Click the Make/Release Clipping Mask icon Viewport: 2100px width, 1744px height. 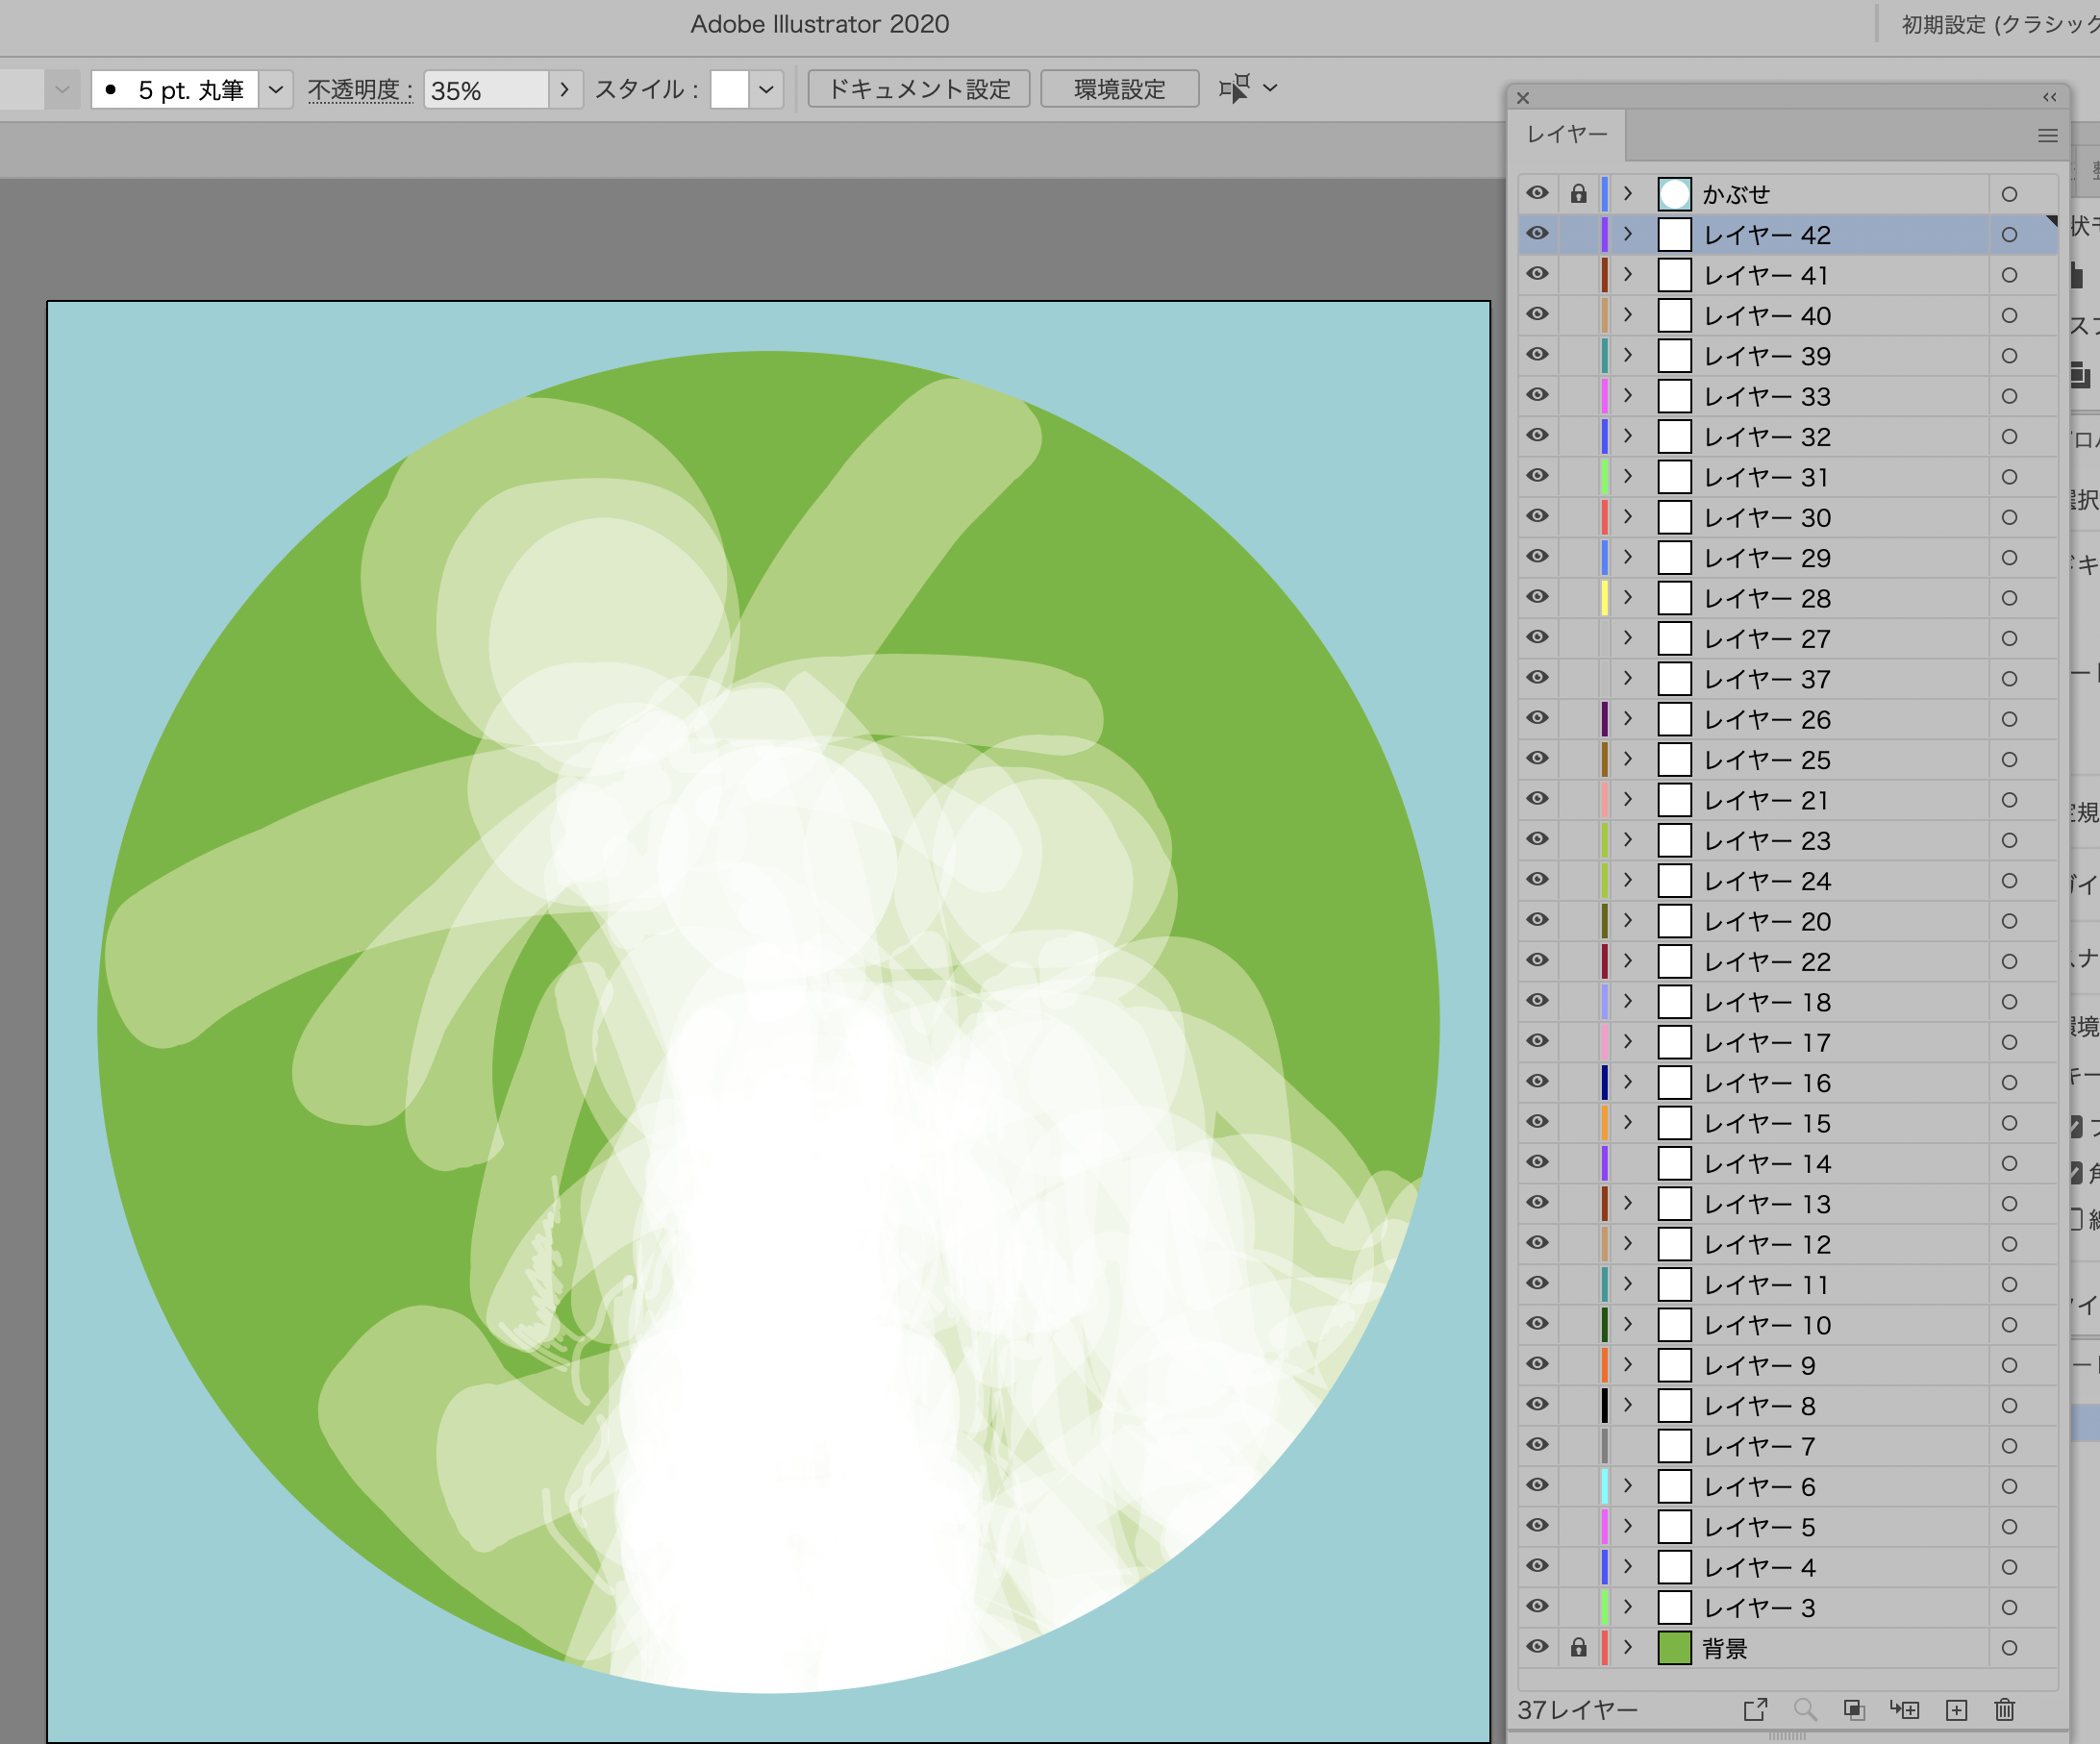tap(1854, 1709)
